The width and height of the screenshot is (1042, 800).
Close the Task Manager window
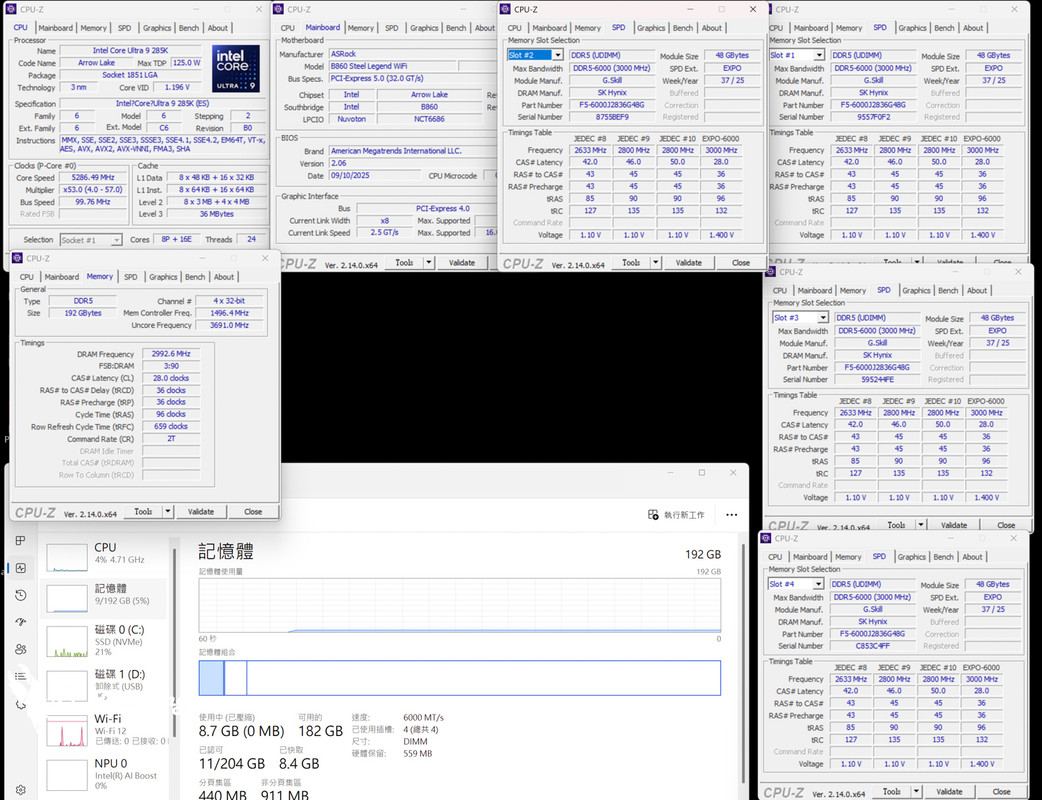point(733,472)
